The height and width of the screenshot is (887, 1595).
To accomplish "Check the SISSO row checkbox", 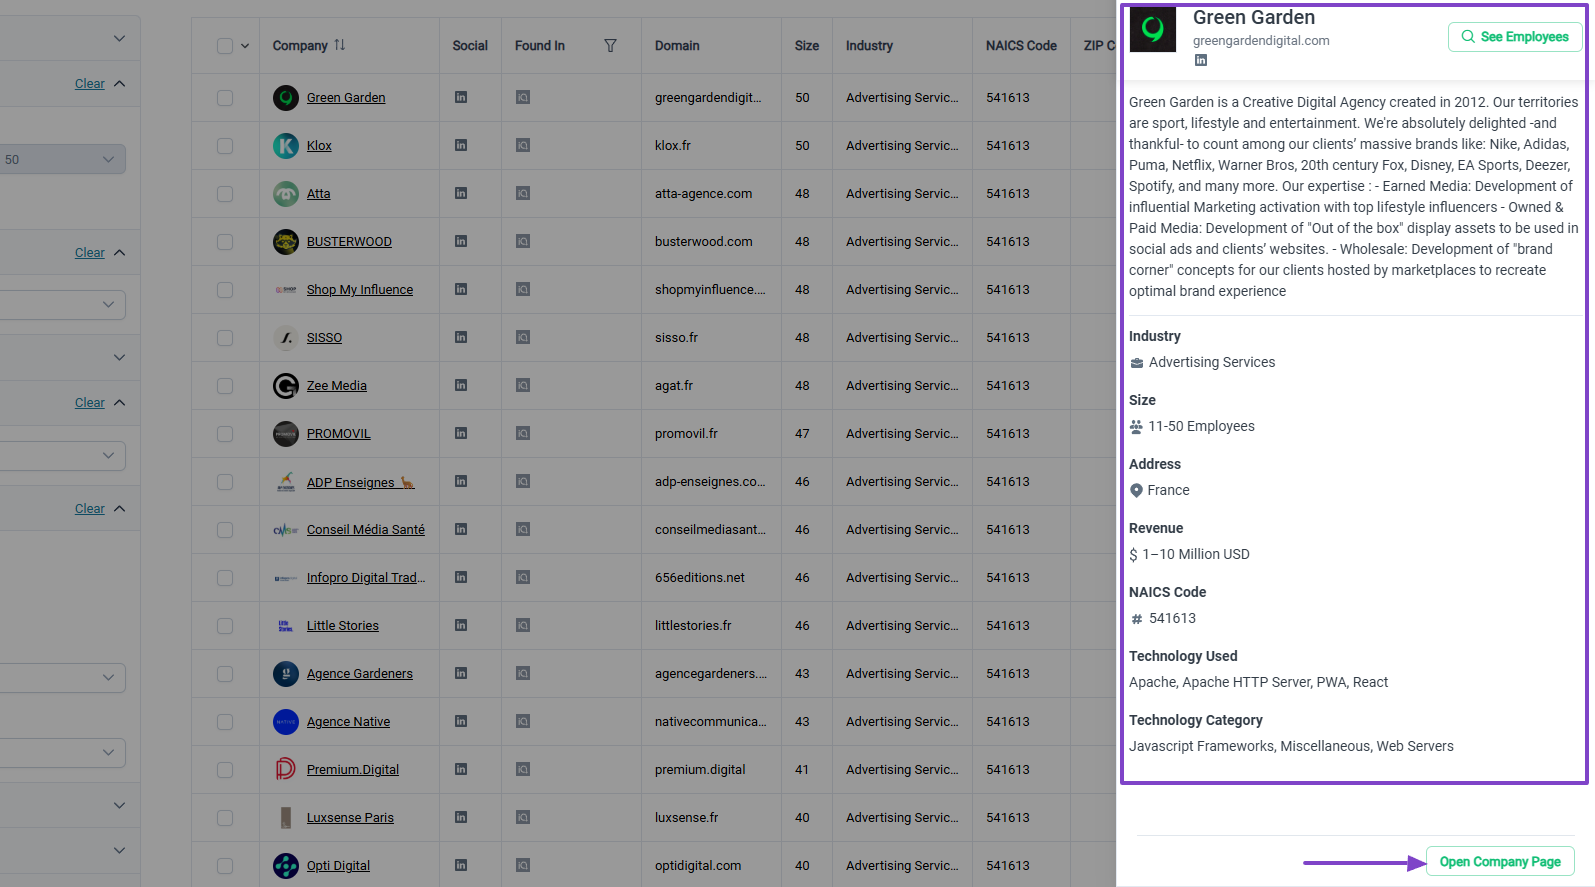I will [225, 338].
